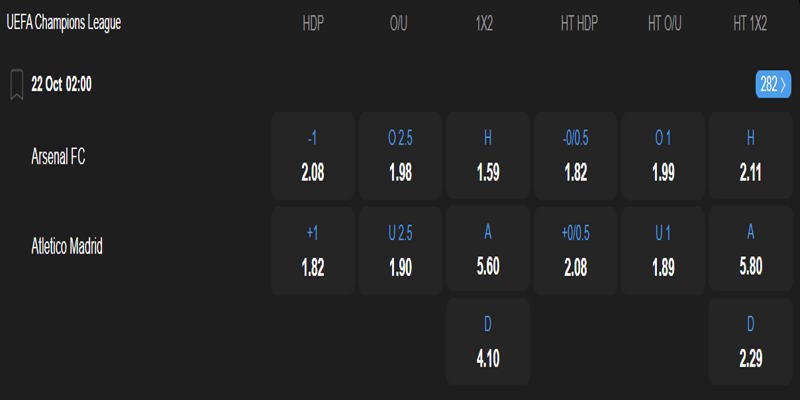Pick Under 2.5 goals at 1.90
The image size is (800, 400).
400,252
